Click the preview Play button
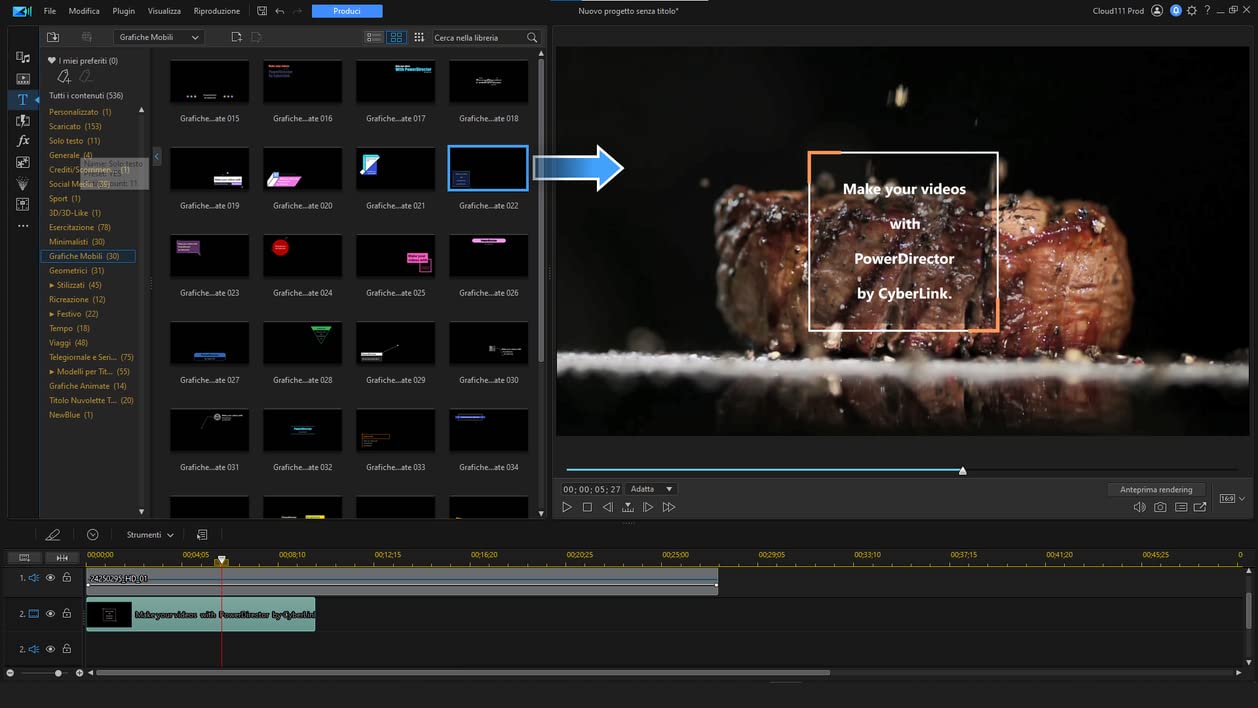The height and width of the screenshot is (708, 1258). coord(566,507)
